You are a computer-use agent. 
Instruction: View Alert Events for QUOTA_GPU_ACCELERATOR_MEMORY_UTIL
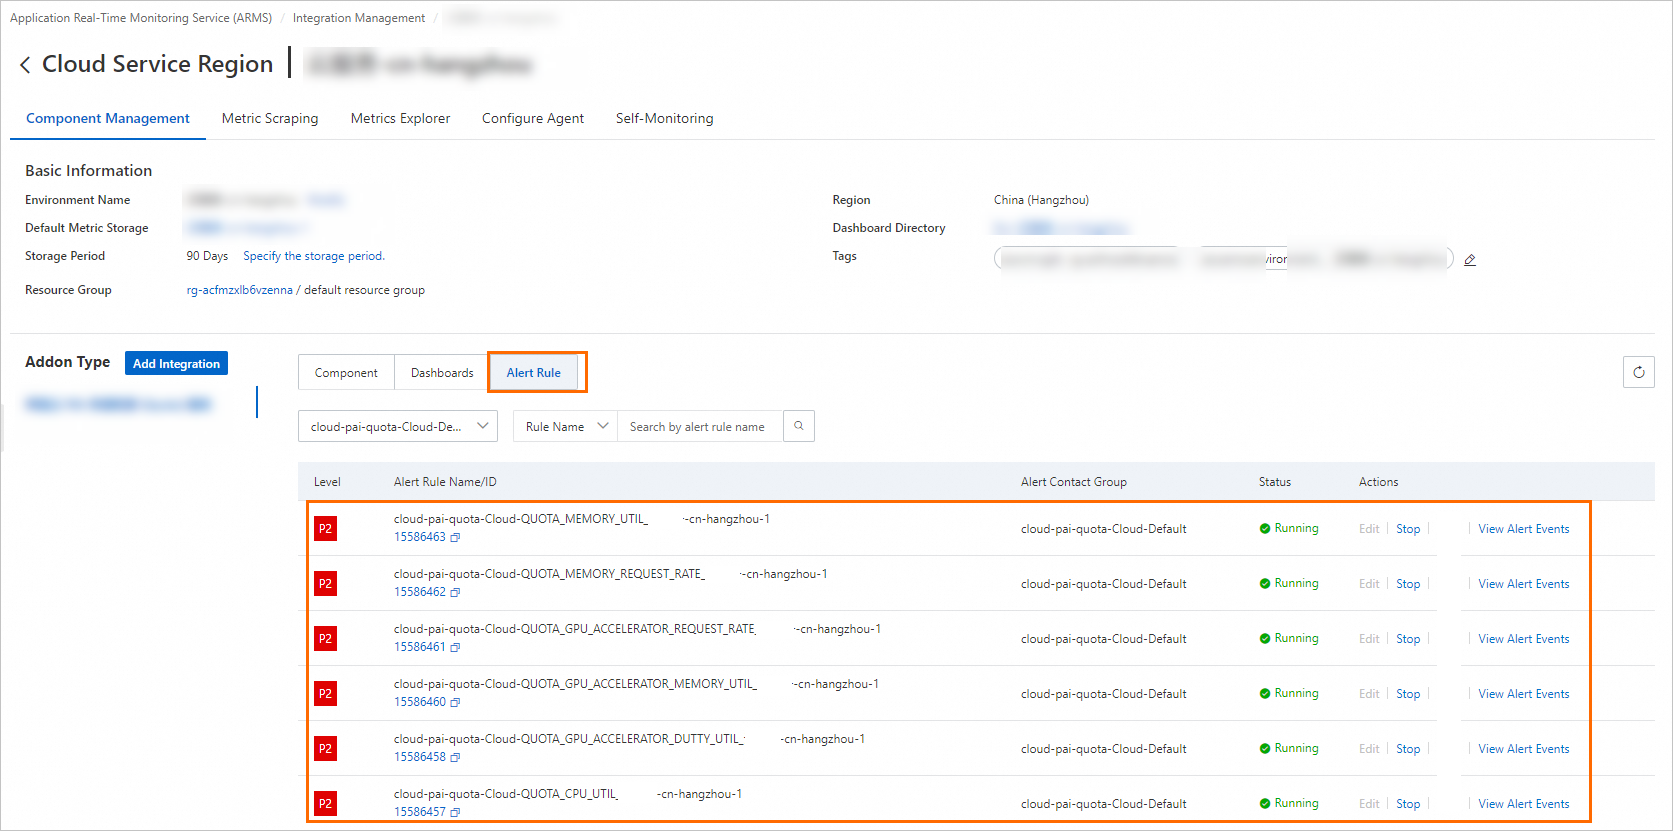tap(1524, 694)
